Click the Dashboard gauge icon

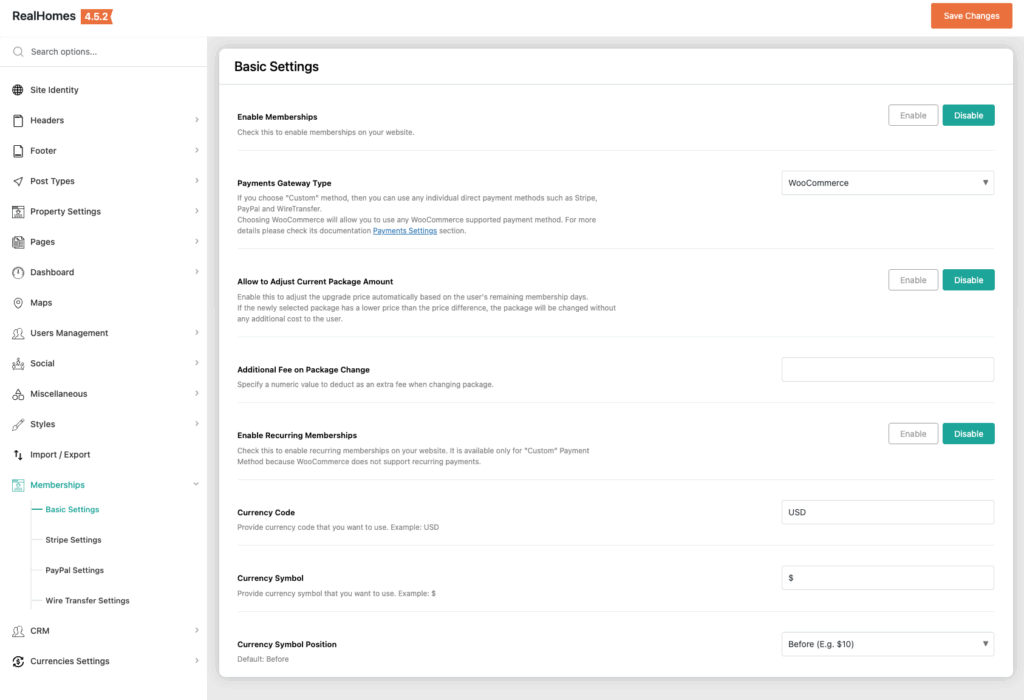pyautogui.click(x=18, y=272)
